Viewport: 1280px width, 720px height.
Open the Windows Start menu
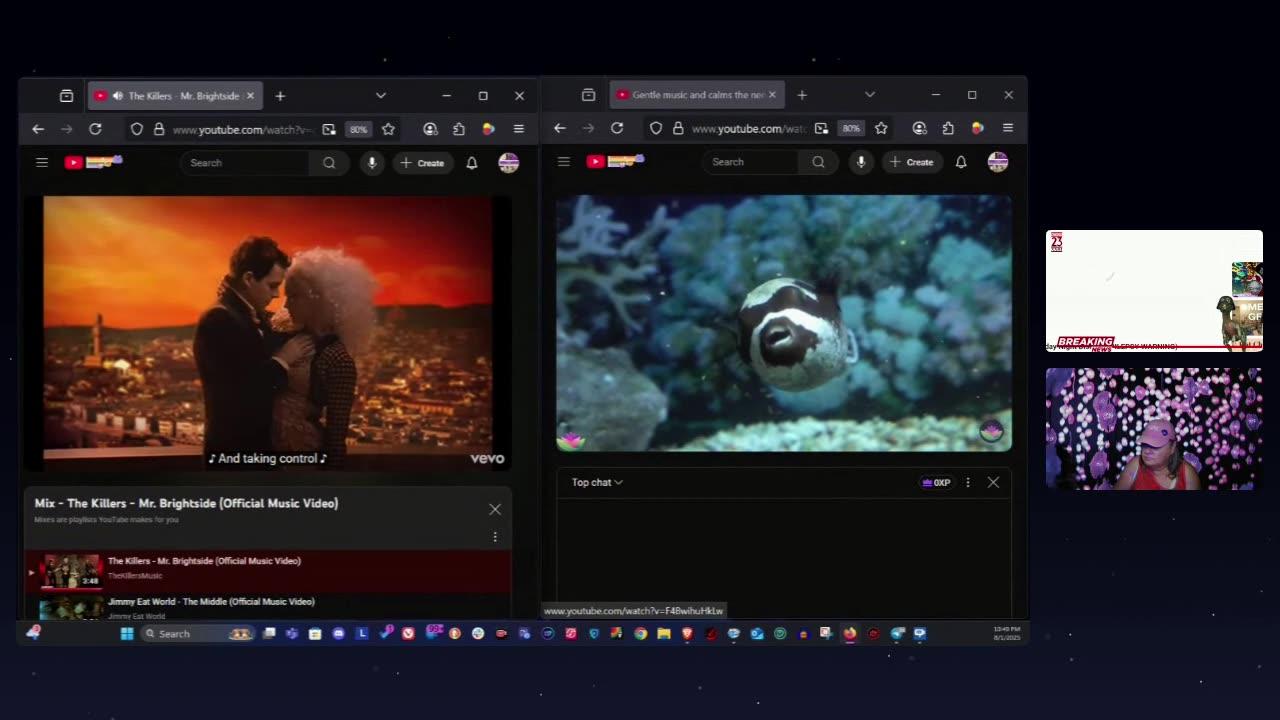(x=127, y=633)
